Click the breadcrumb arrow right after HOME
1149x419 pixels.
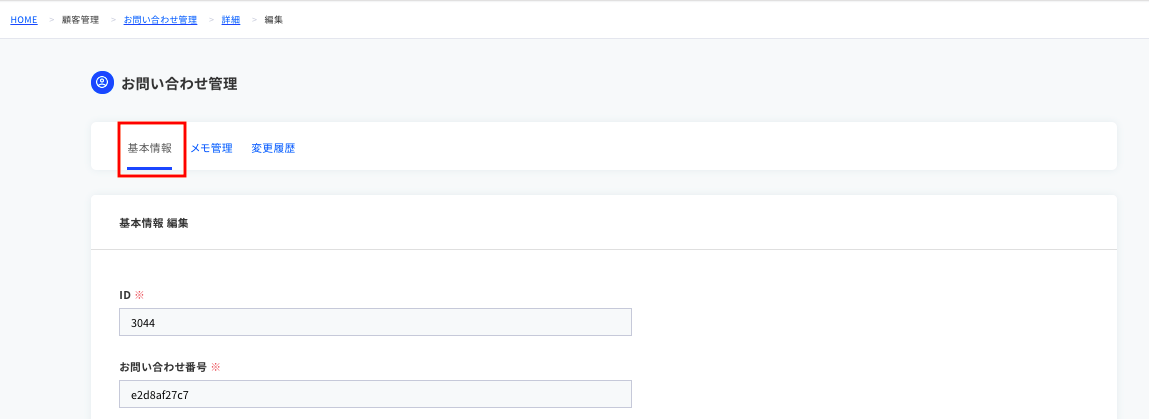(x=51, y=20)
